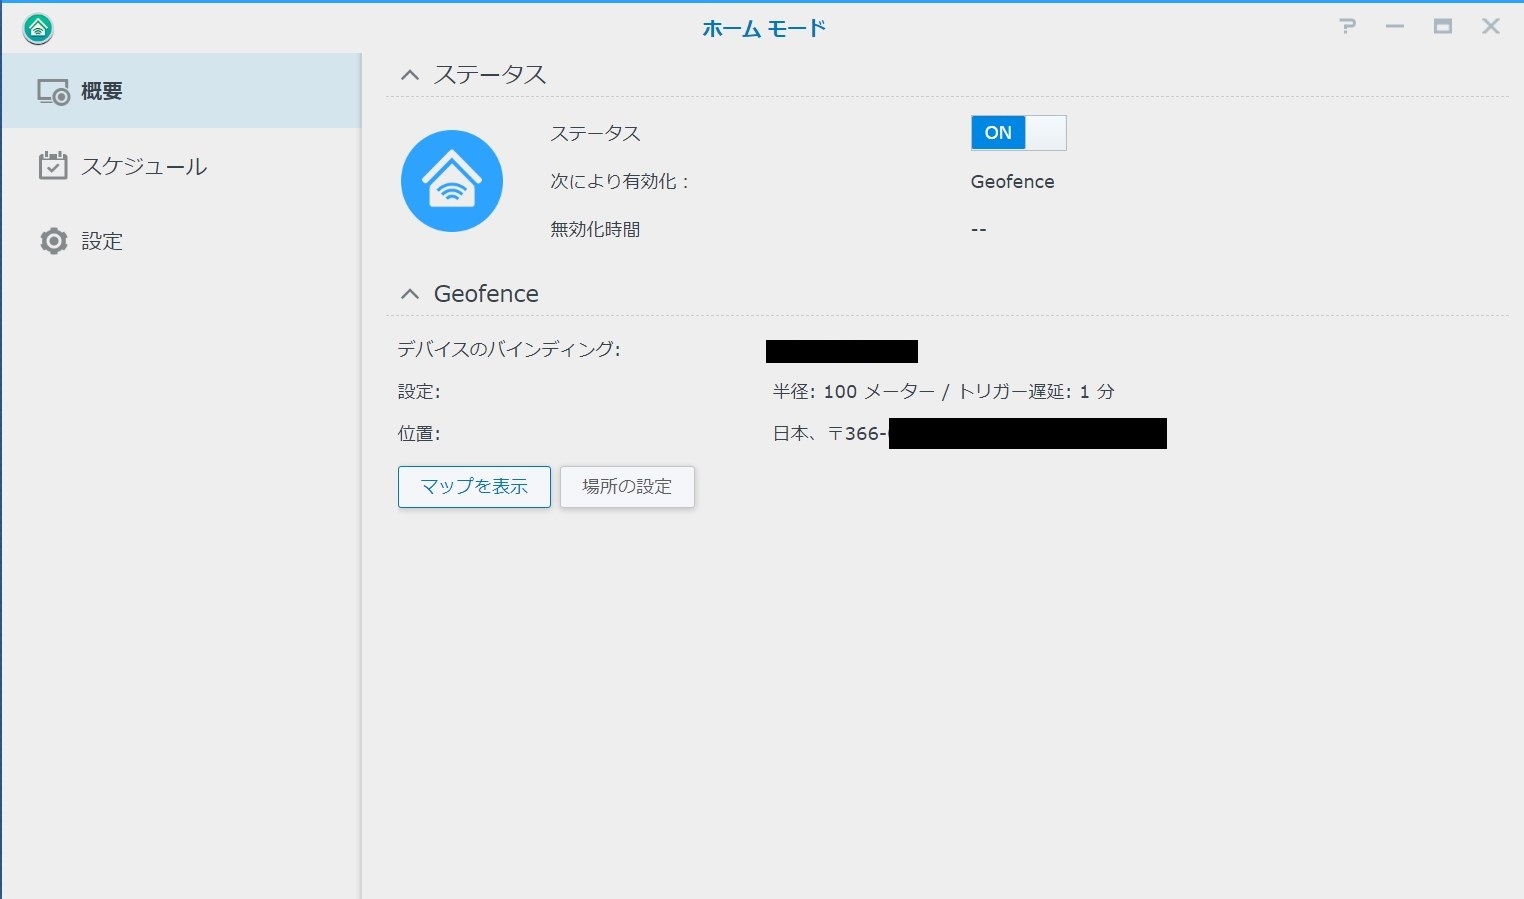Collapse the ステータス section chevron
The width and height of the screenshot is (1524, 899).
point(410,75)
